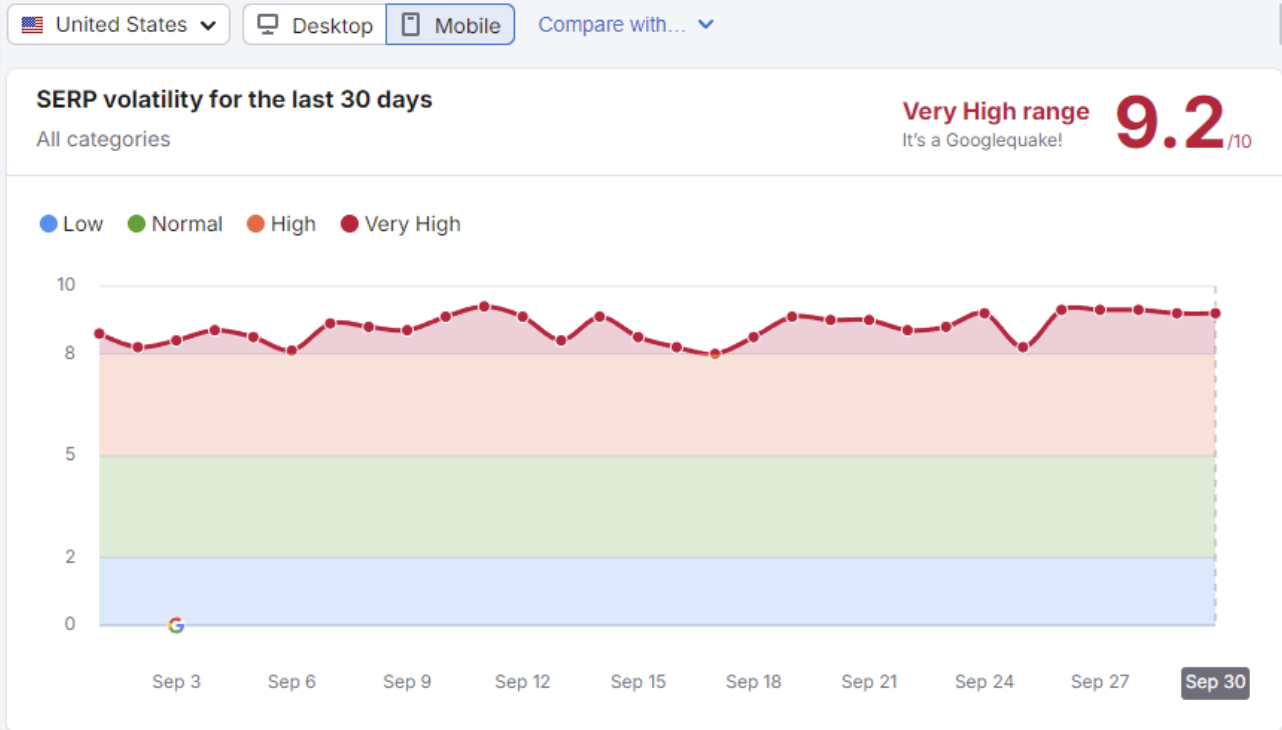Click the Sep 3 axis date label
The height and width of the screenshot is (730, 1282).
[176, 682]
